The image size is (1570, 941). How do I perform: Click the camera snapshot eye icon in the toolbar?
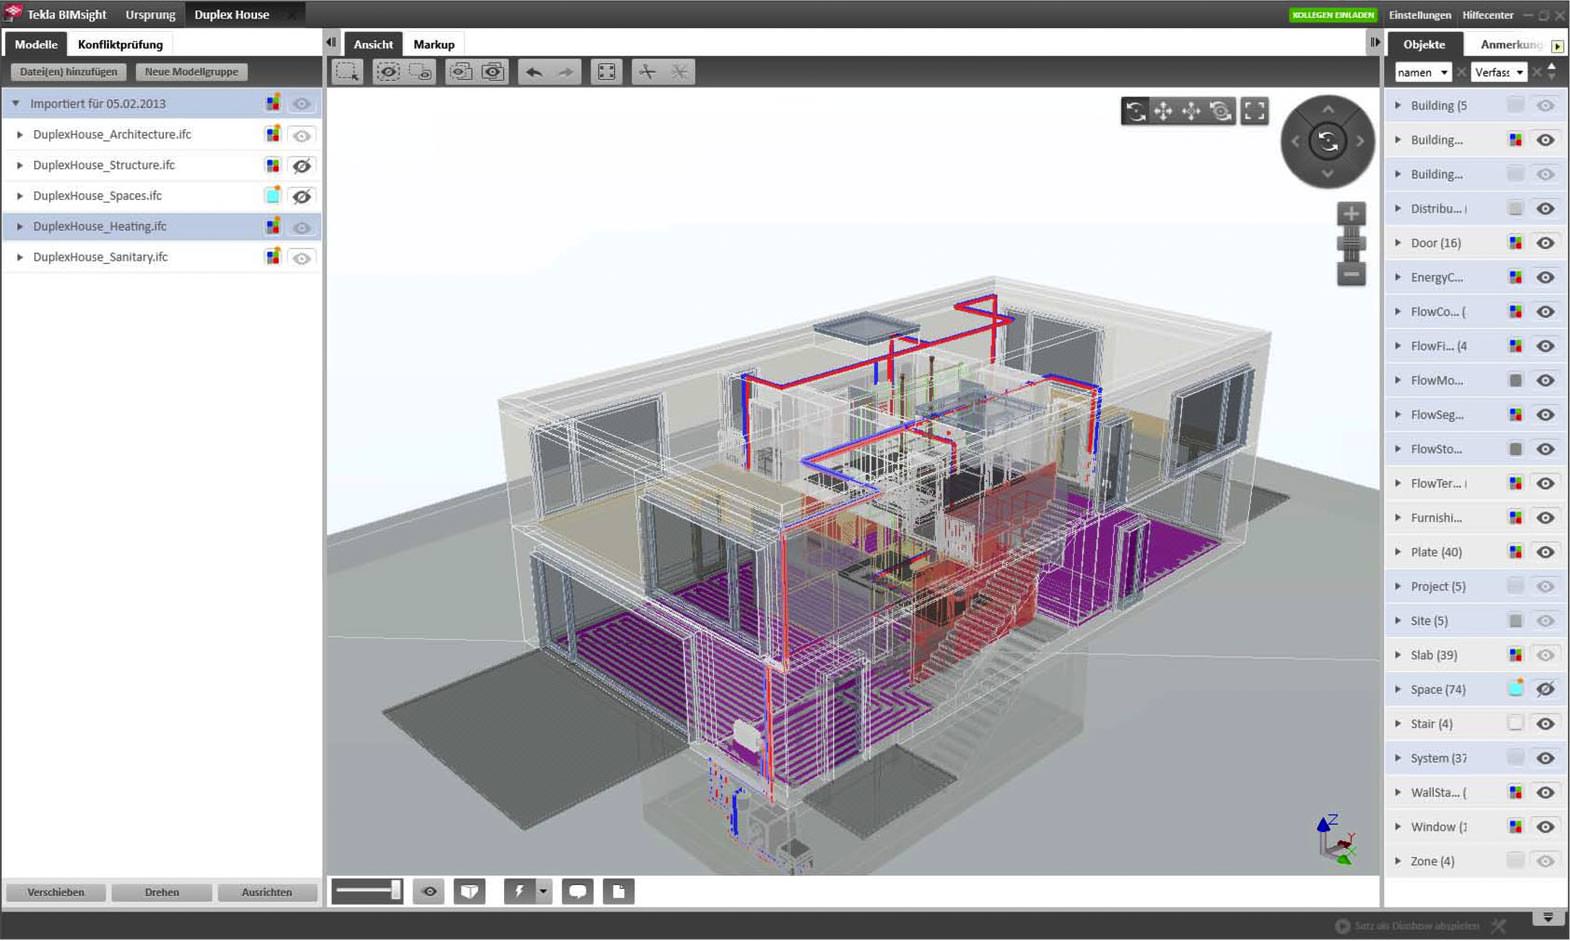[x=493, y=72]
